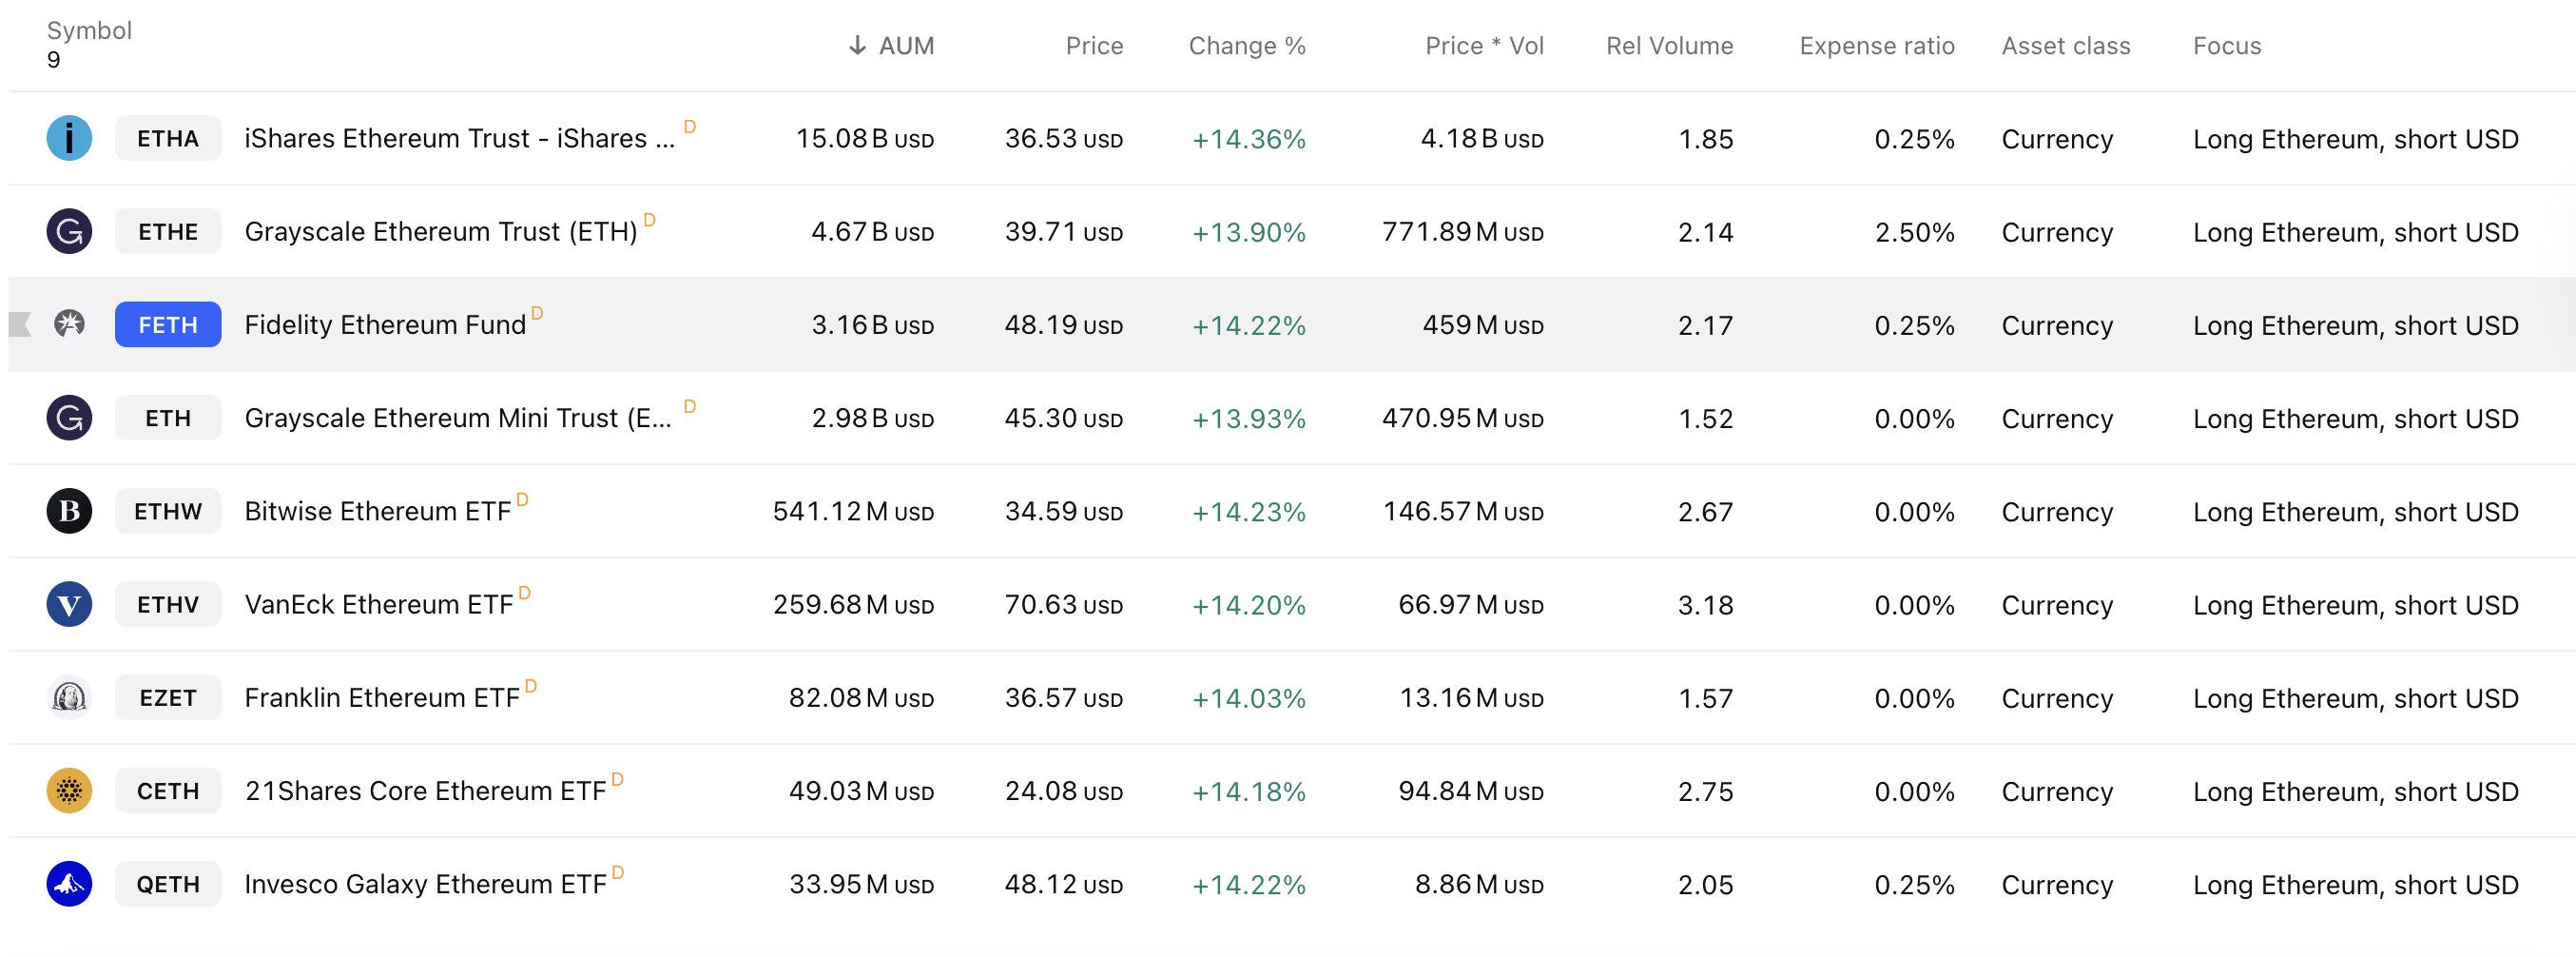Screen dimensions: 2576x957
Task: Click the Franklin Templeton logo beside EZET
Action: tap(69, 697)
